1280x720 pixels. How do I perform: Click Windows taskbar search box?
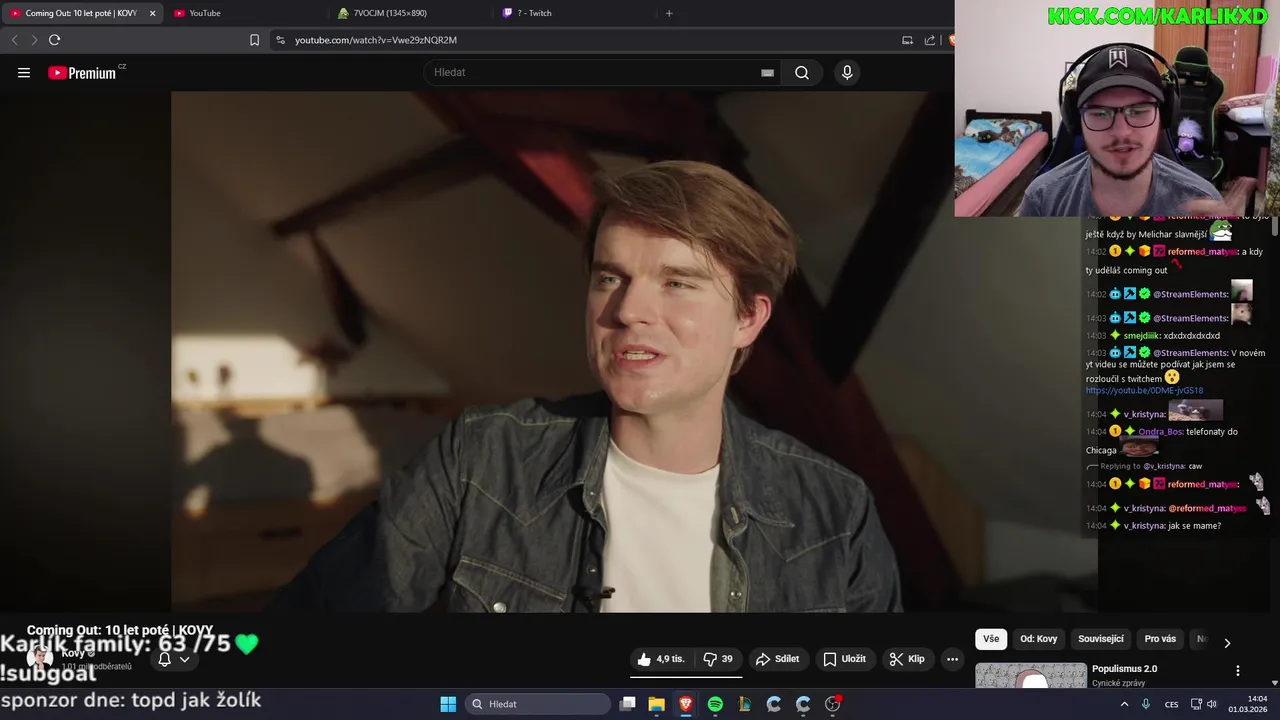[539, 704]
